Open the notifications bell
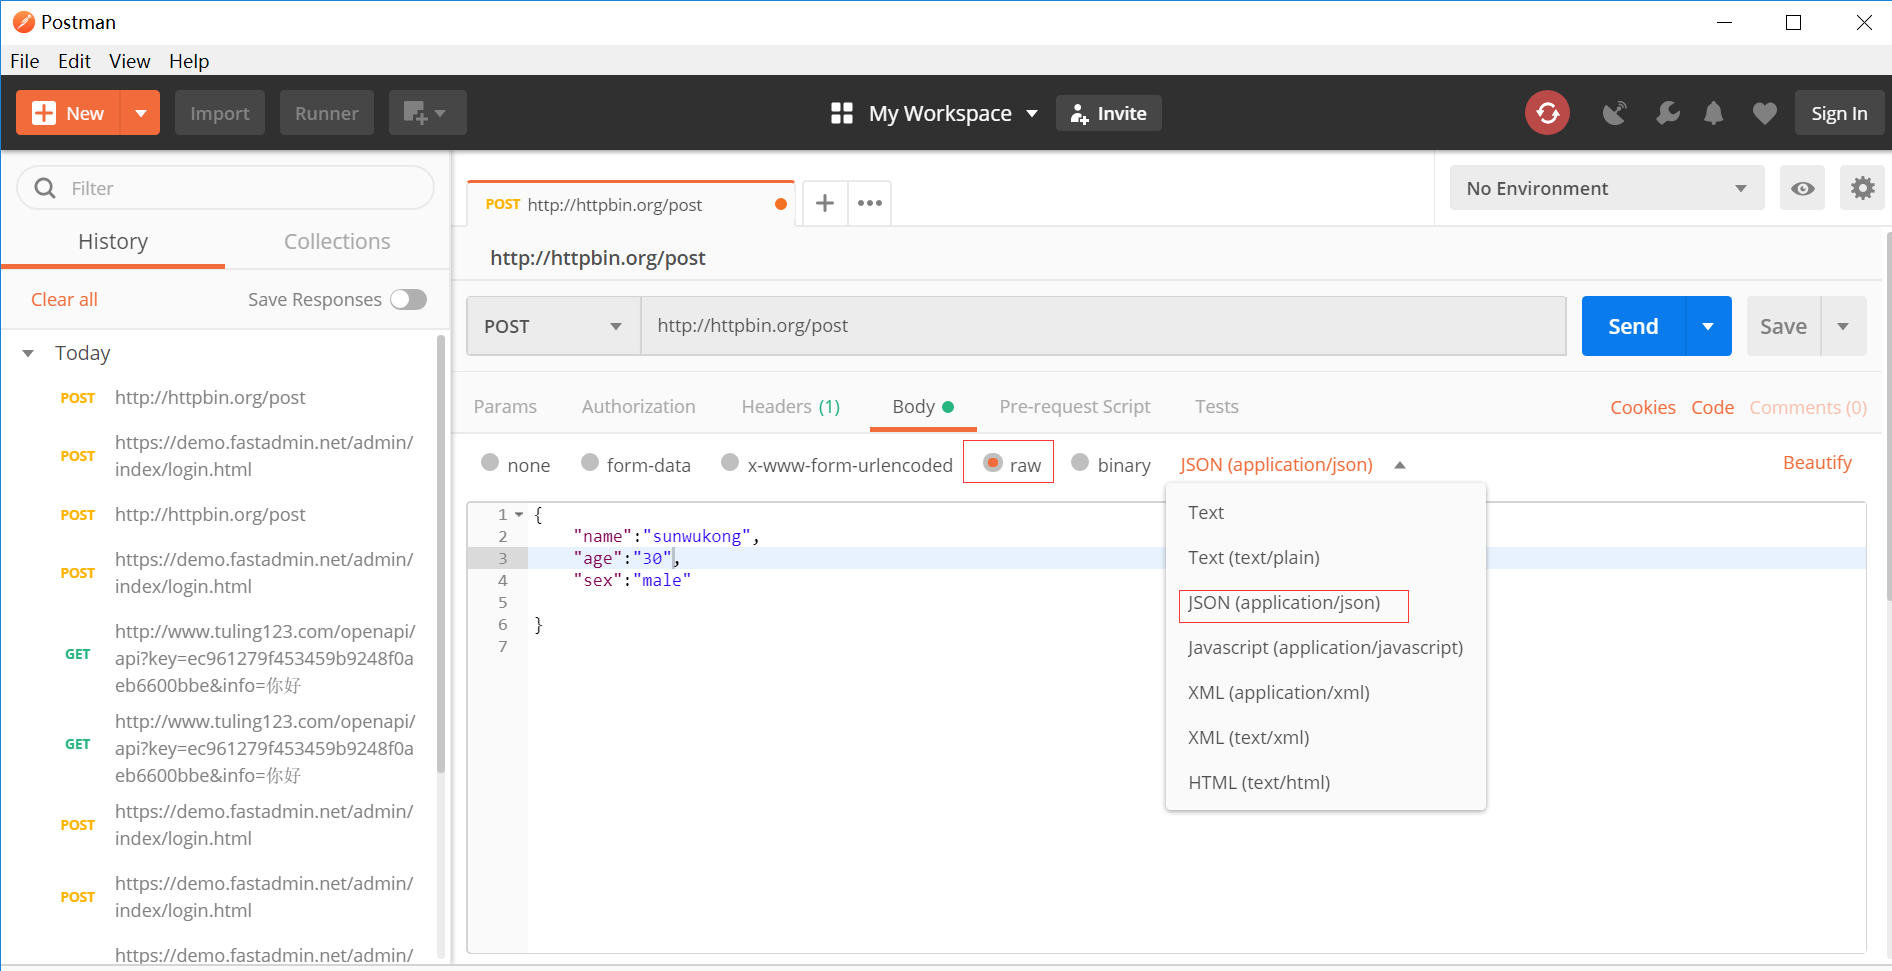Image resolution: width=1892 pixels, height=971 pixels. click(1713, 113)
